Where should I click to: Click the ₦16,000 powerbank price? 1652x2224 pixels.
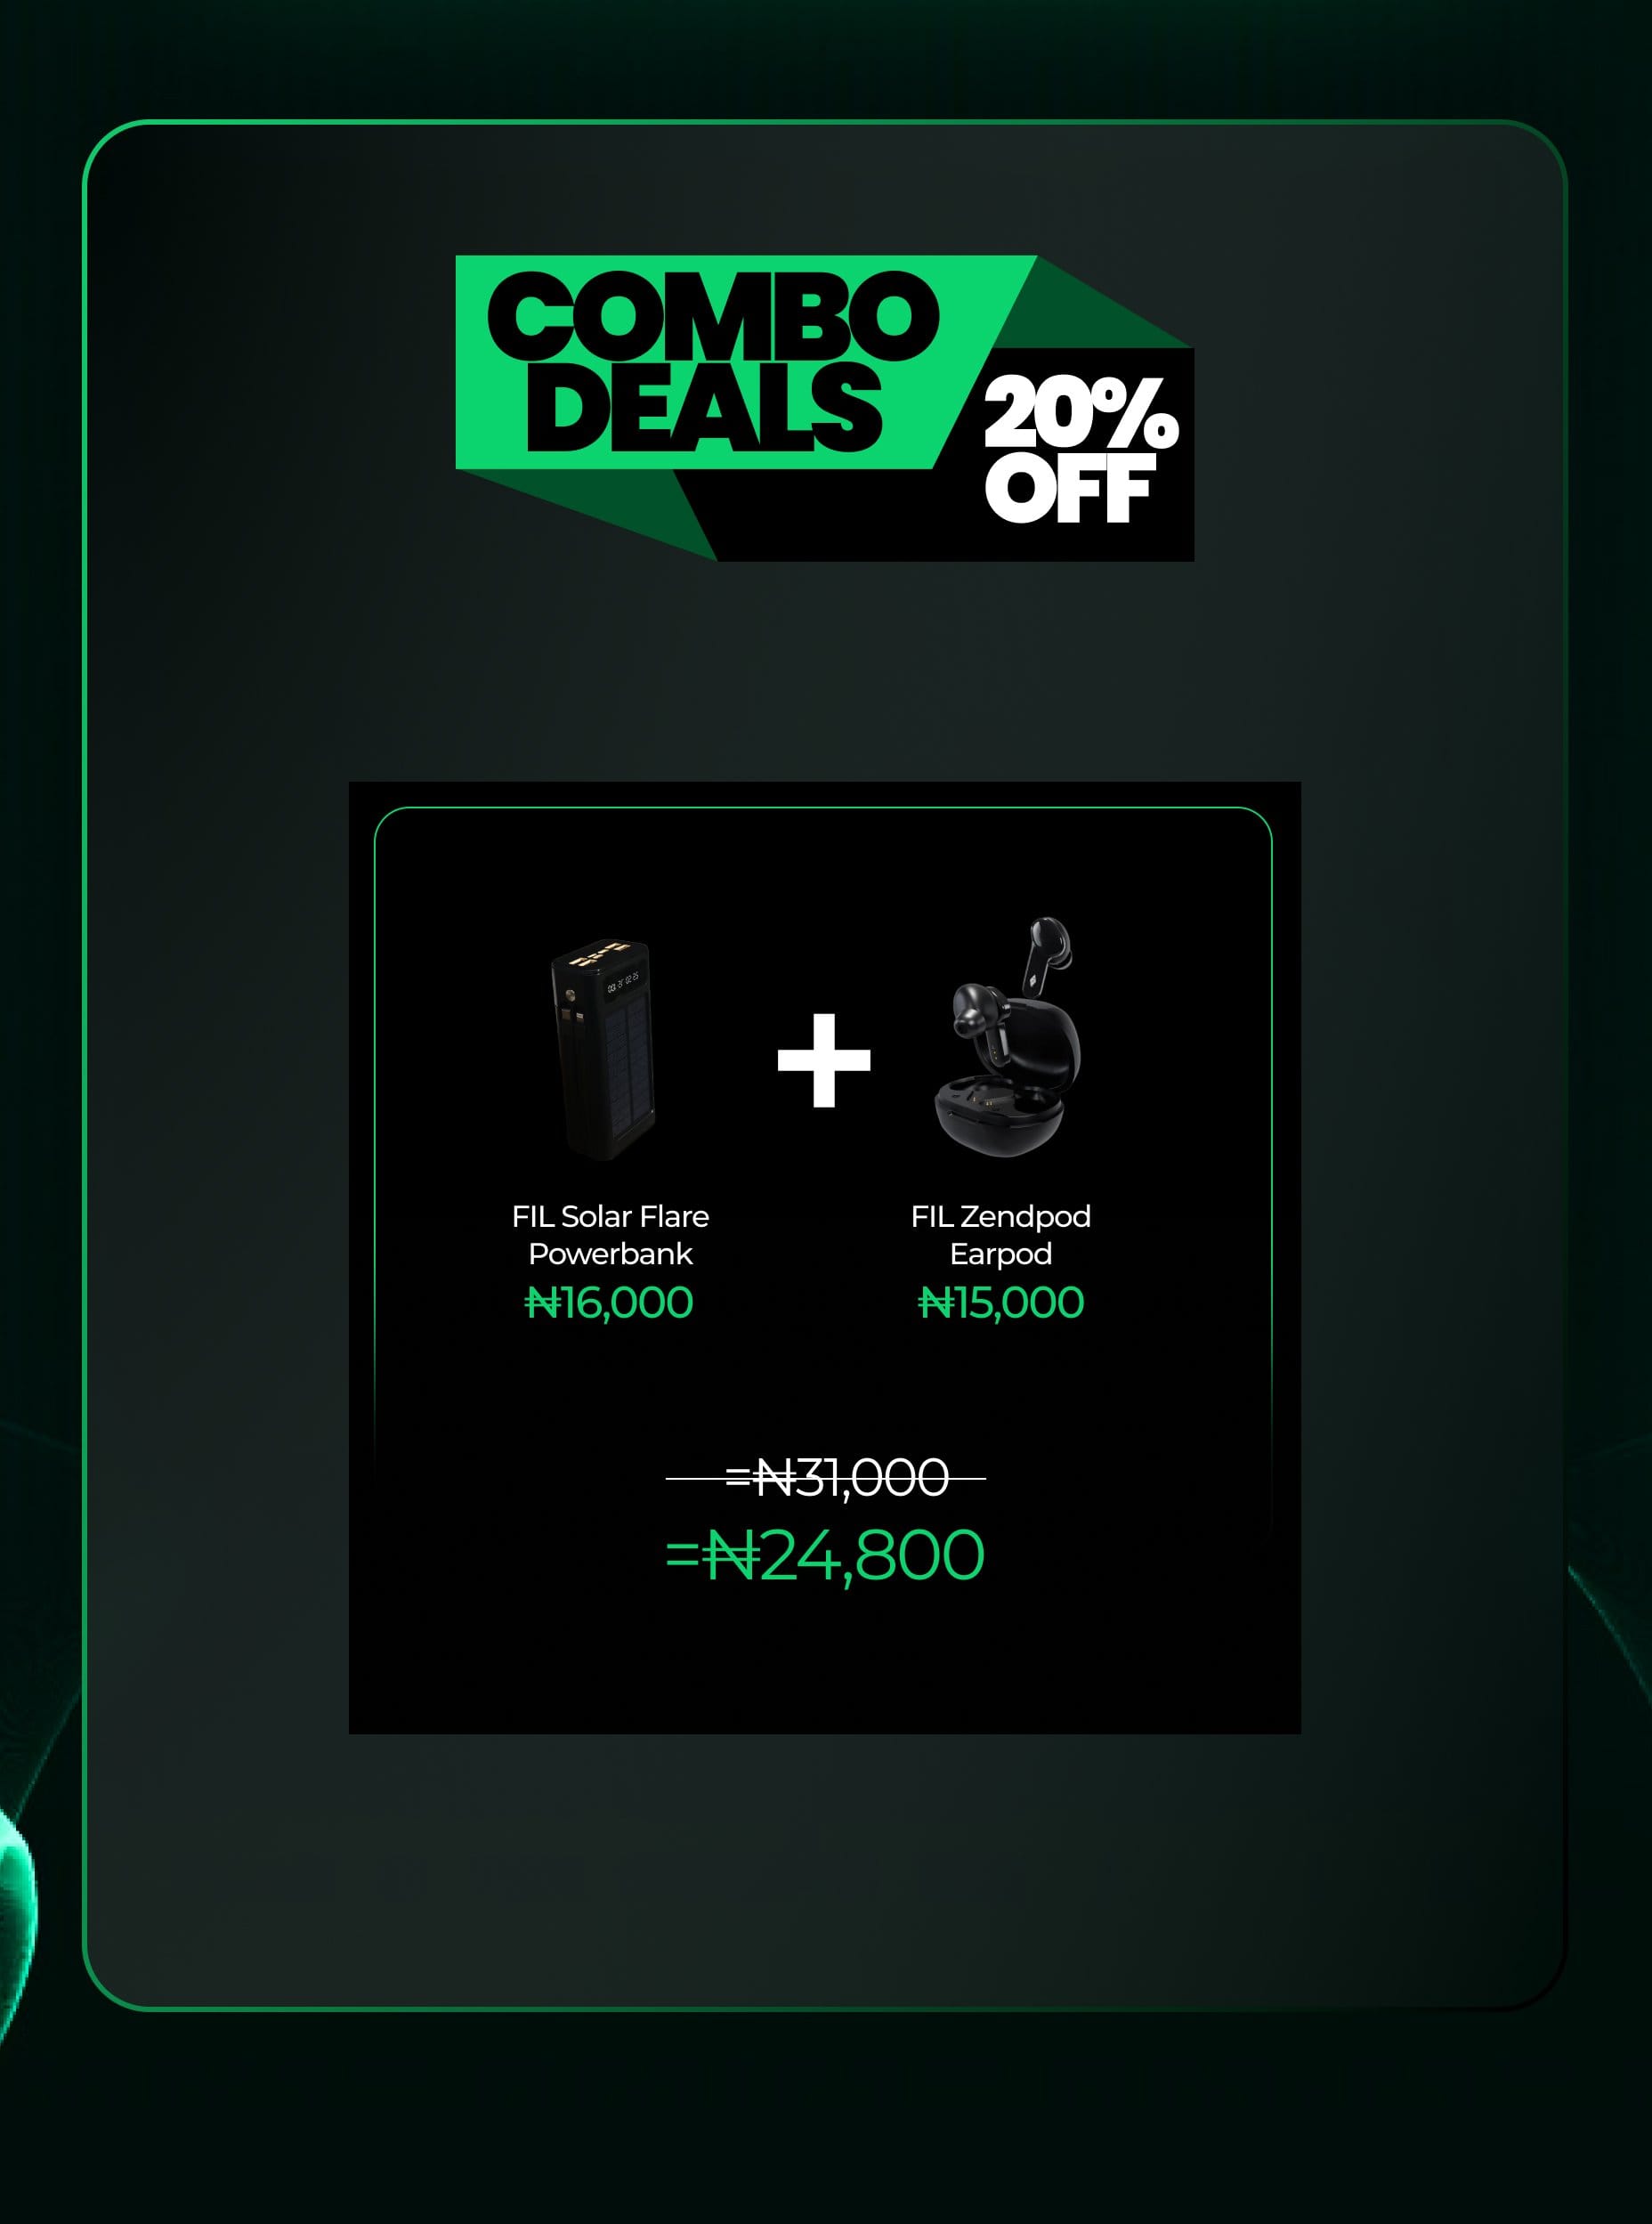[608, 1303]
